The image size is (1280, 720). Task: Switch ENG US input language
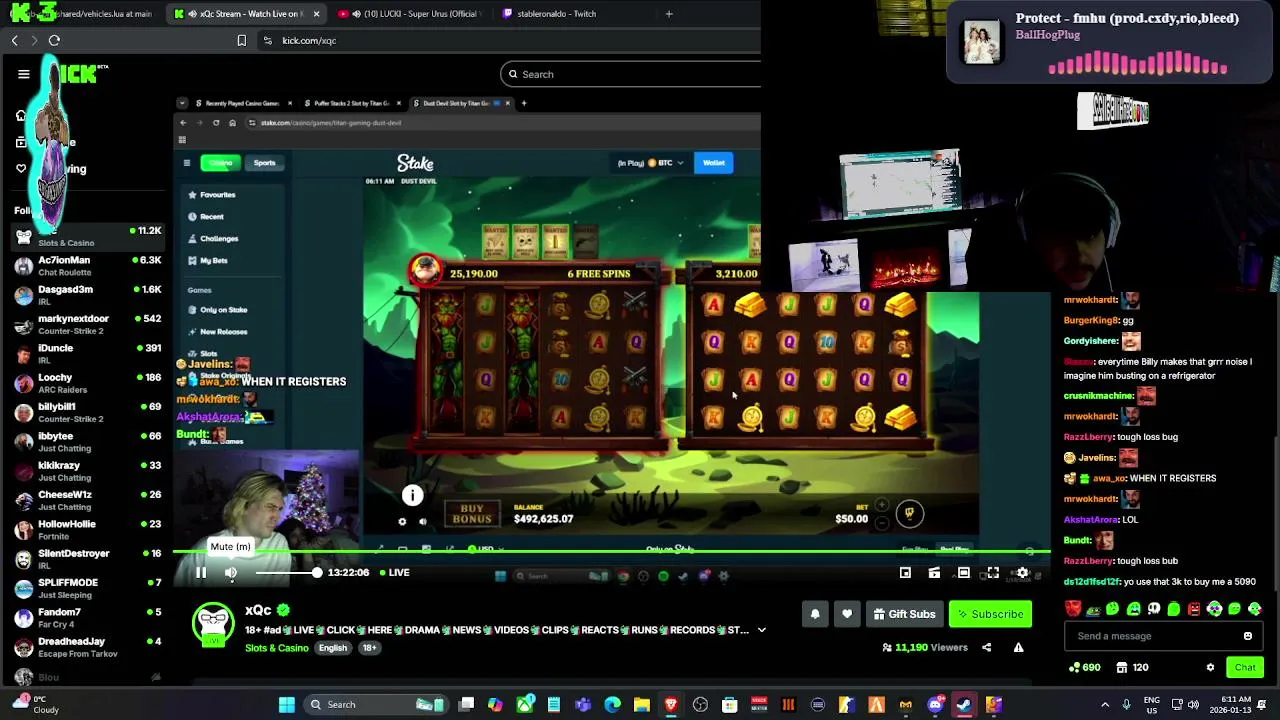1152,705
